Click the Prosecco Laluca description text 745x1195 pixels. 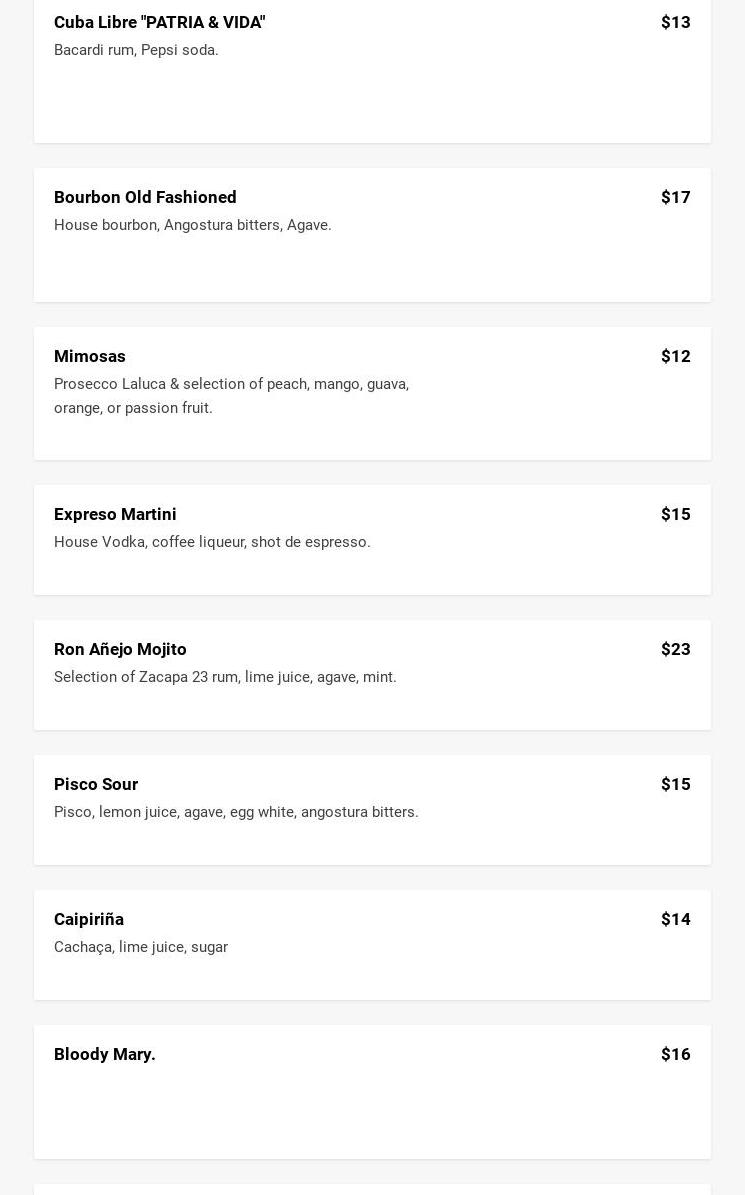coord(231,396)
